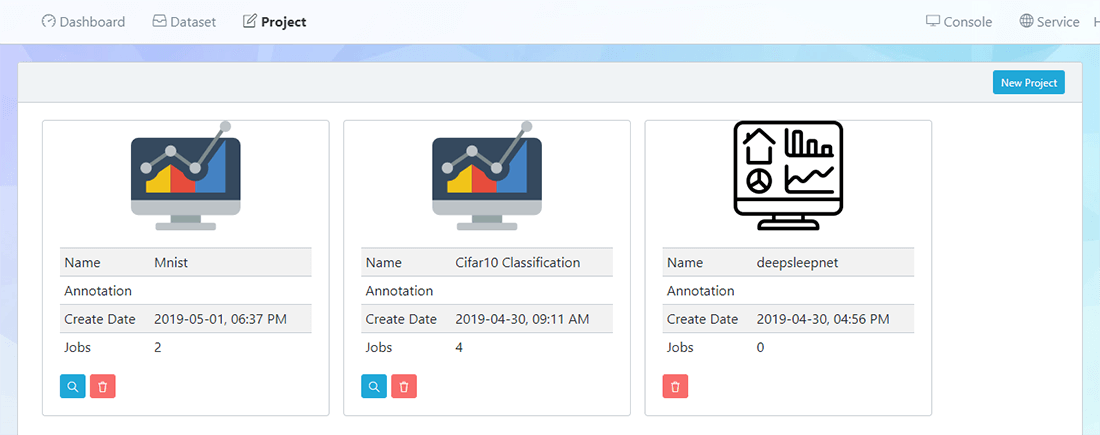Open the Dashboard navigation item
The width and height of the screenshot is (1100, 435).
83,22
